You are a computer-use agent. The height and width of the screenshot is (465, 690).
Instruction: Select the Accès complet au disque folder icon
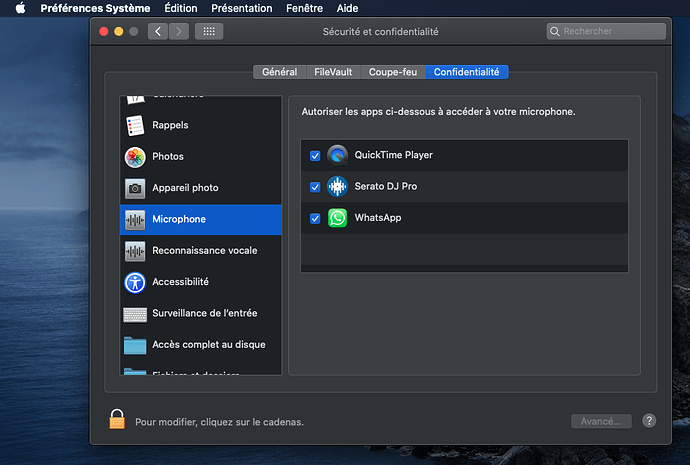click(135, 345)
